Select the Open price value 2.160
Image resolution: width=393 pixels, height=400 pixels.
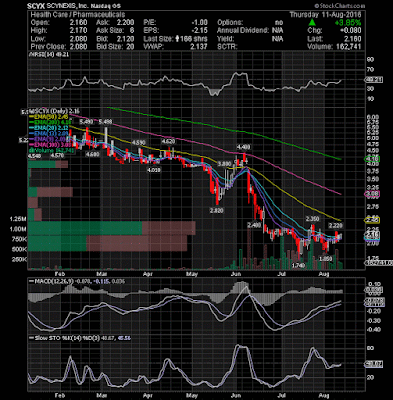click(78, 23)
